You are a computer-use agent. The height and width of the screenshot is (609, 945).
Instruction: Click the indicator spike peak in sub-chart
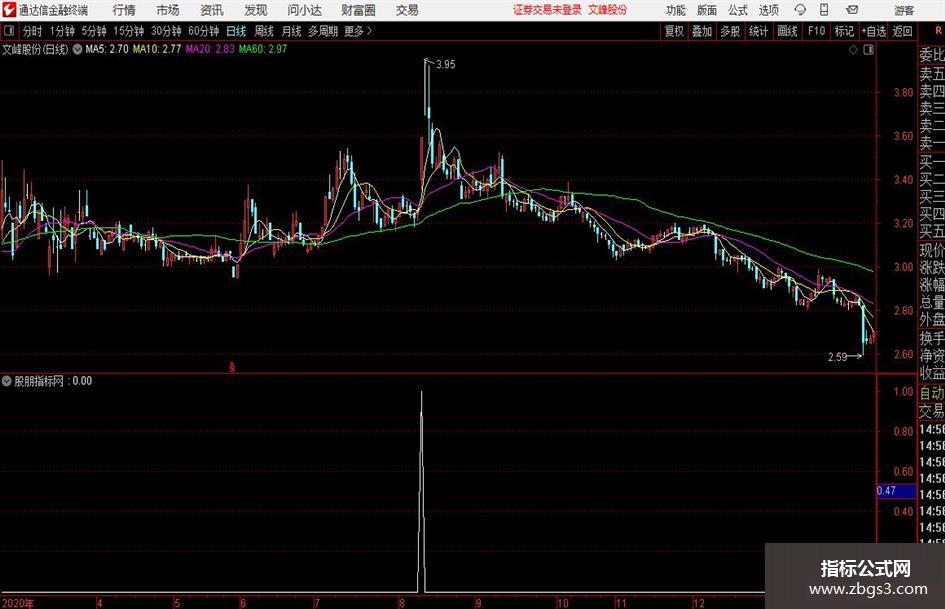click(x=421, y=393)
